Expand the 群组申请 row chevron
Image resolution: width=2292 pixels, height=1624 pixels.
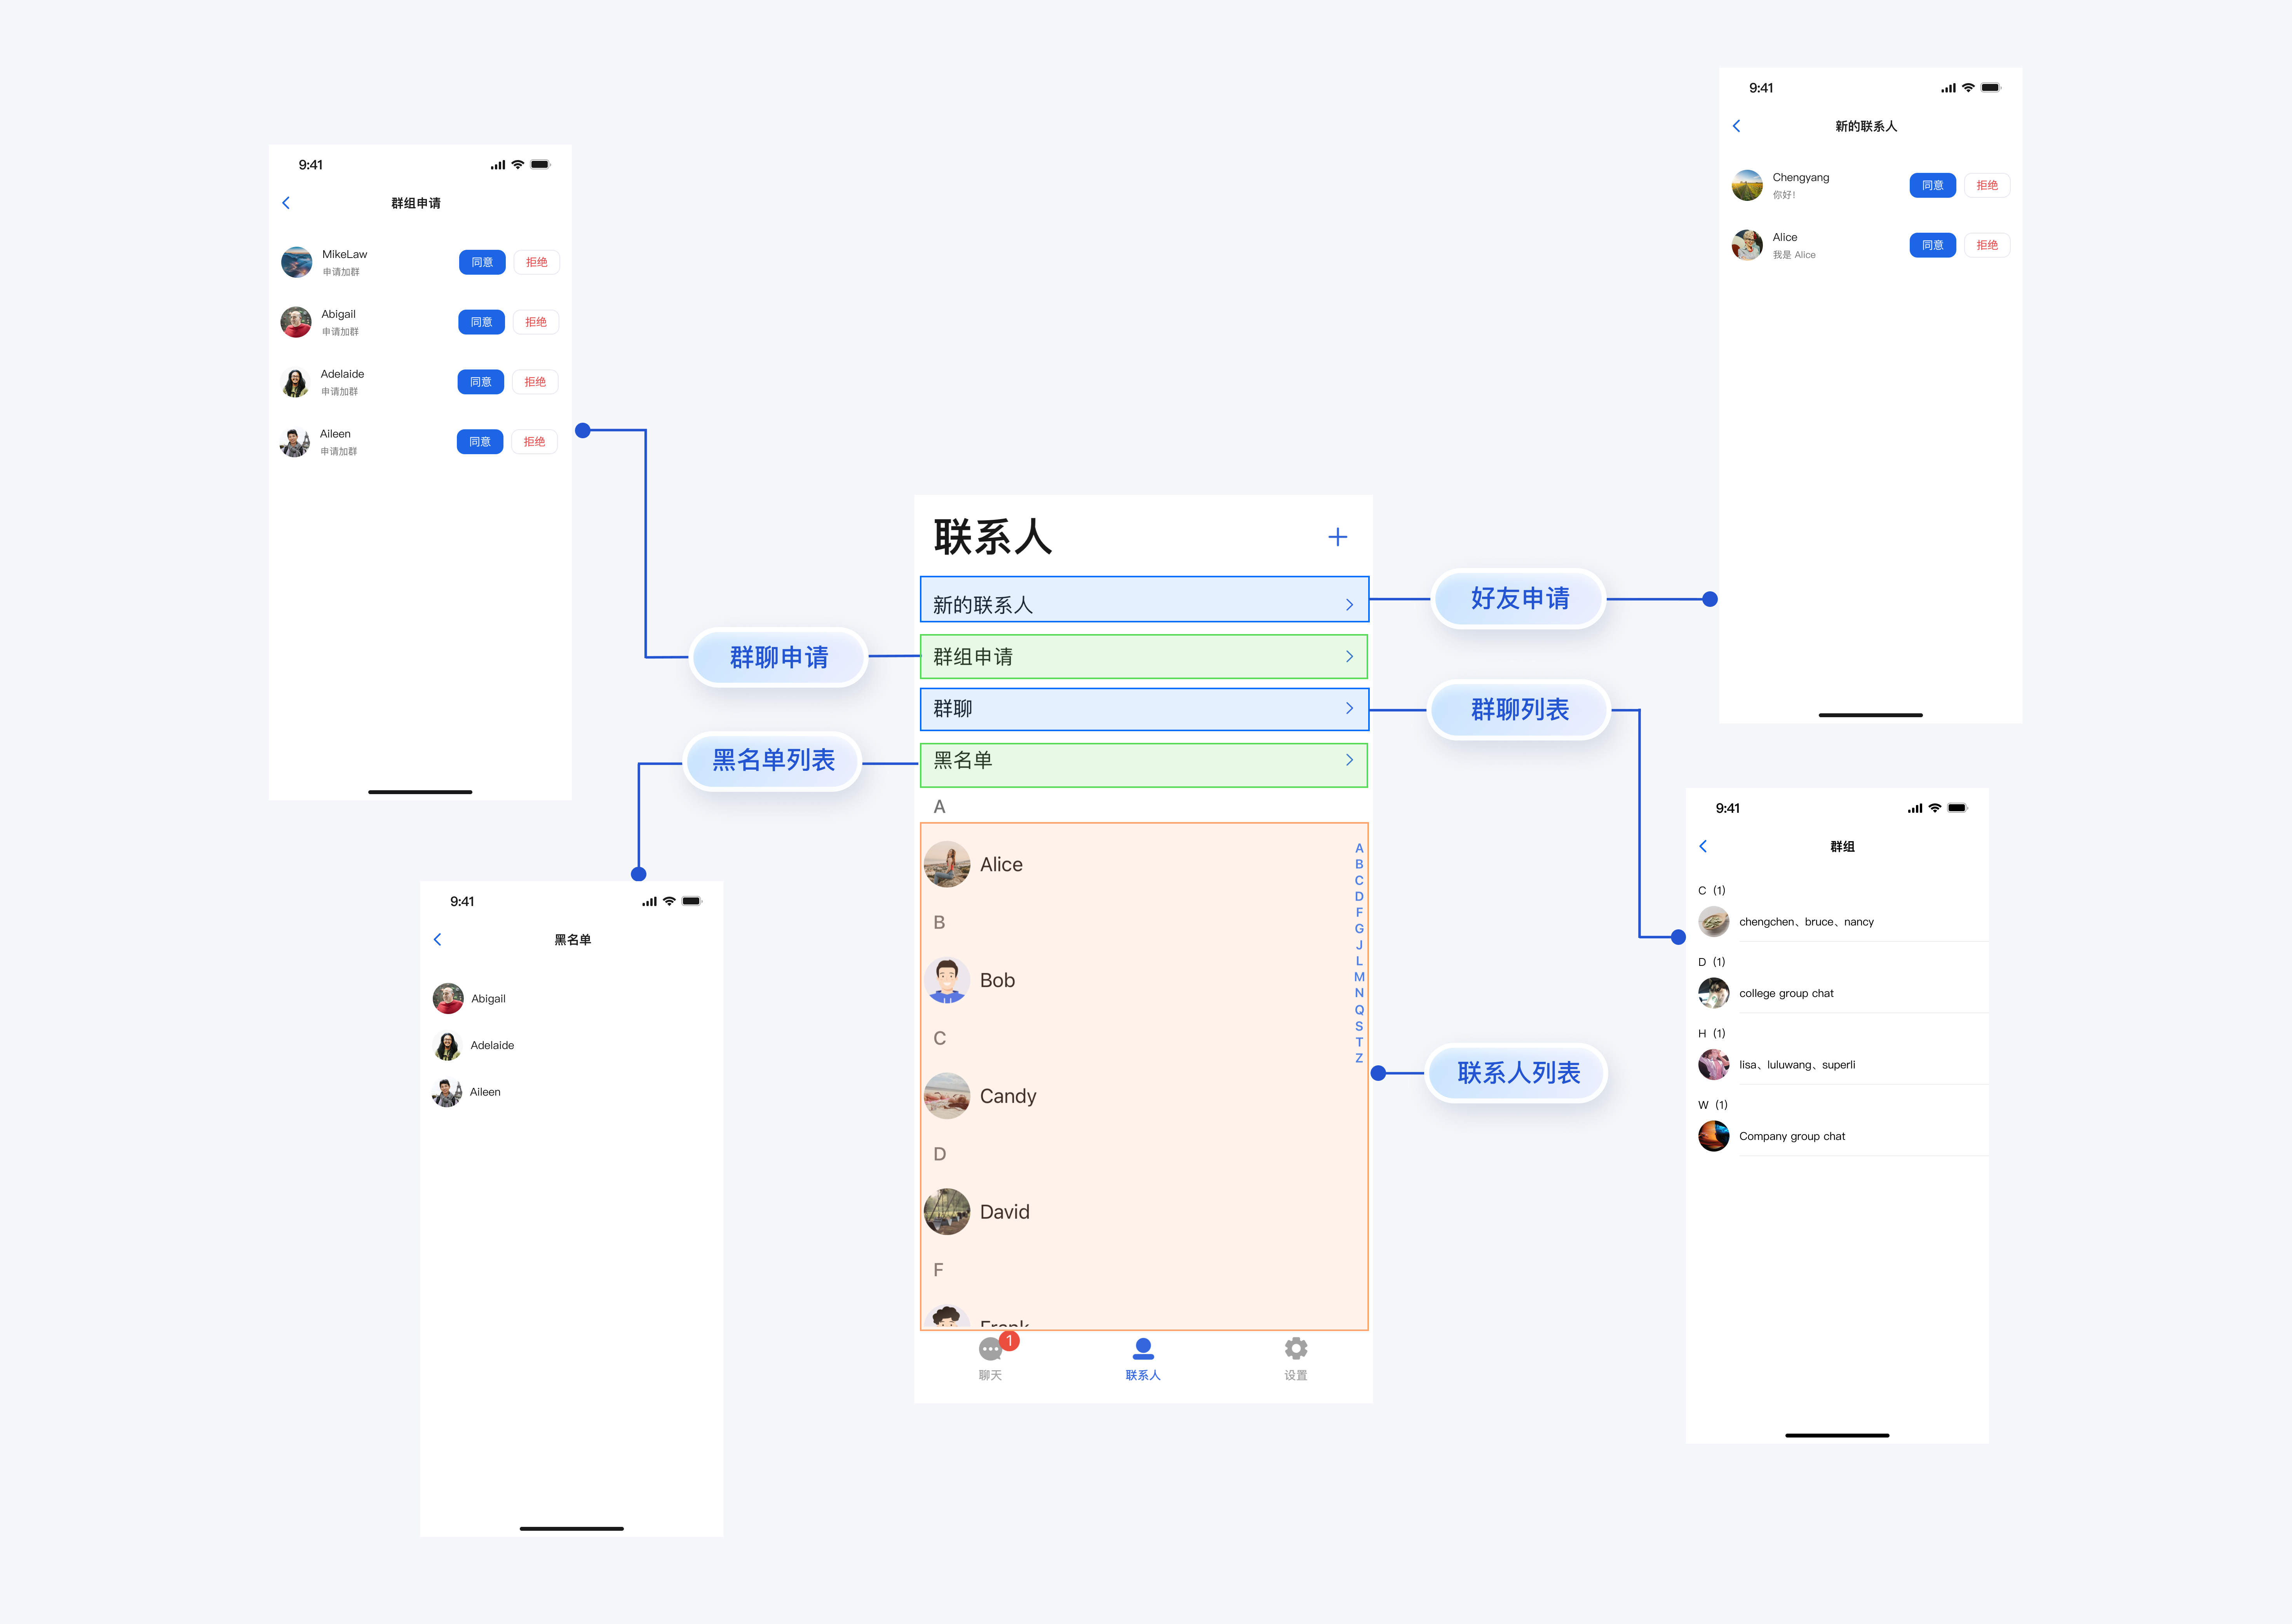tap(1349, 657)
